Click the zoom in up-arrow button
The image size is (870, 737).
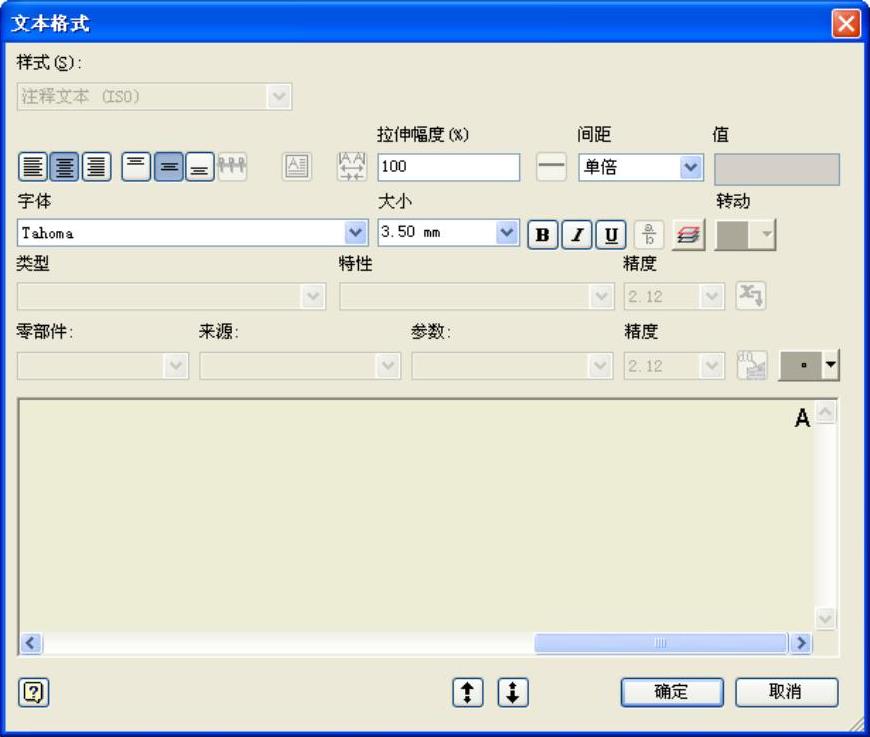[468, 692]
